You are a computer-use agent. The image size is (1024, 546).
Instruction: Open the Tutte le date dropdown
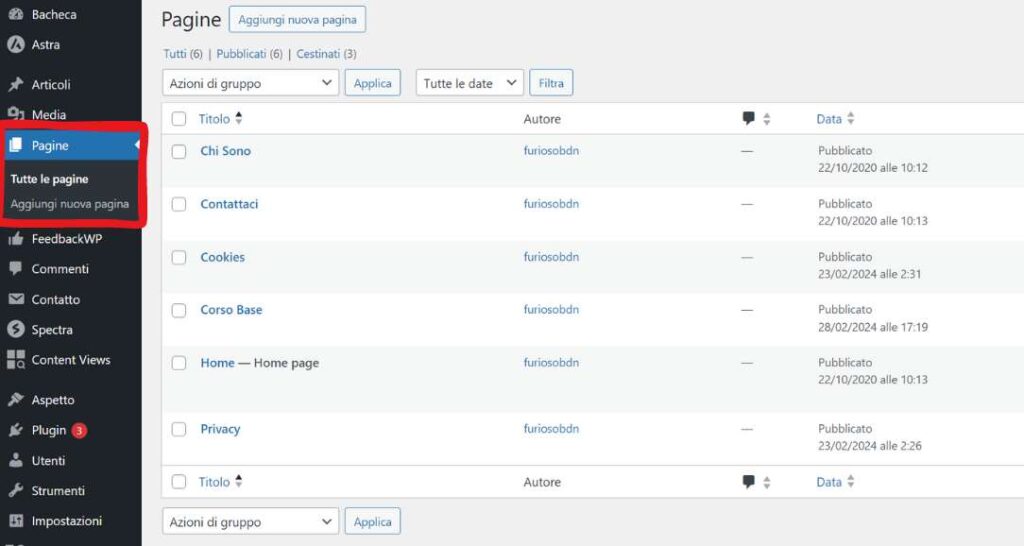click(470, 83)
